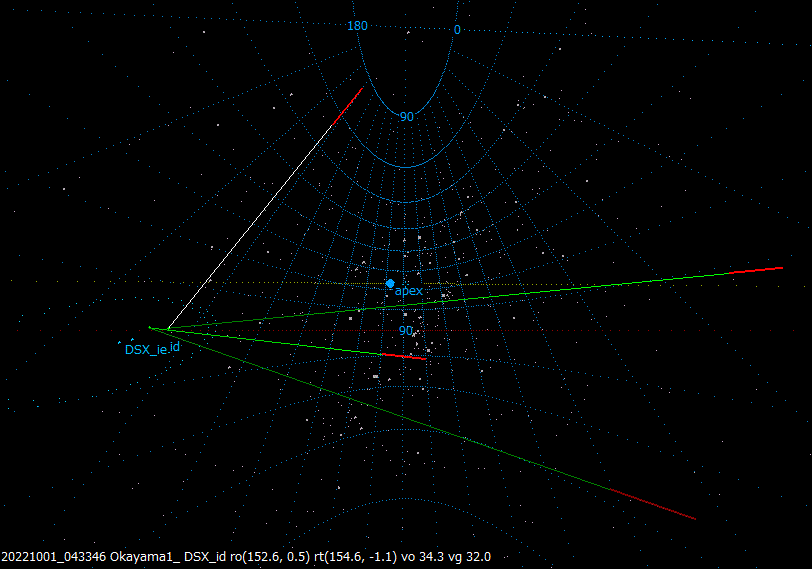This screenshot has width=812, height=569.
Task: Click the blue apex marker dot
Action: click(x=390, y=283)
